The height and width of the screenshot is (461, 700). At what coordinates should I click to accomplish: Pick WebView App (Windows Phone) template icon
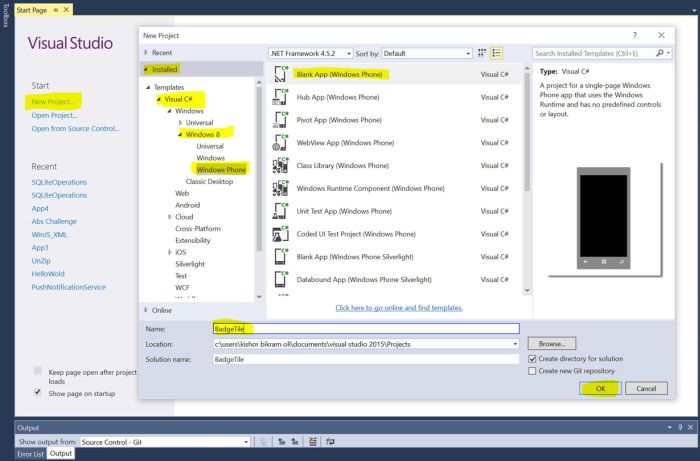[280, 142]
